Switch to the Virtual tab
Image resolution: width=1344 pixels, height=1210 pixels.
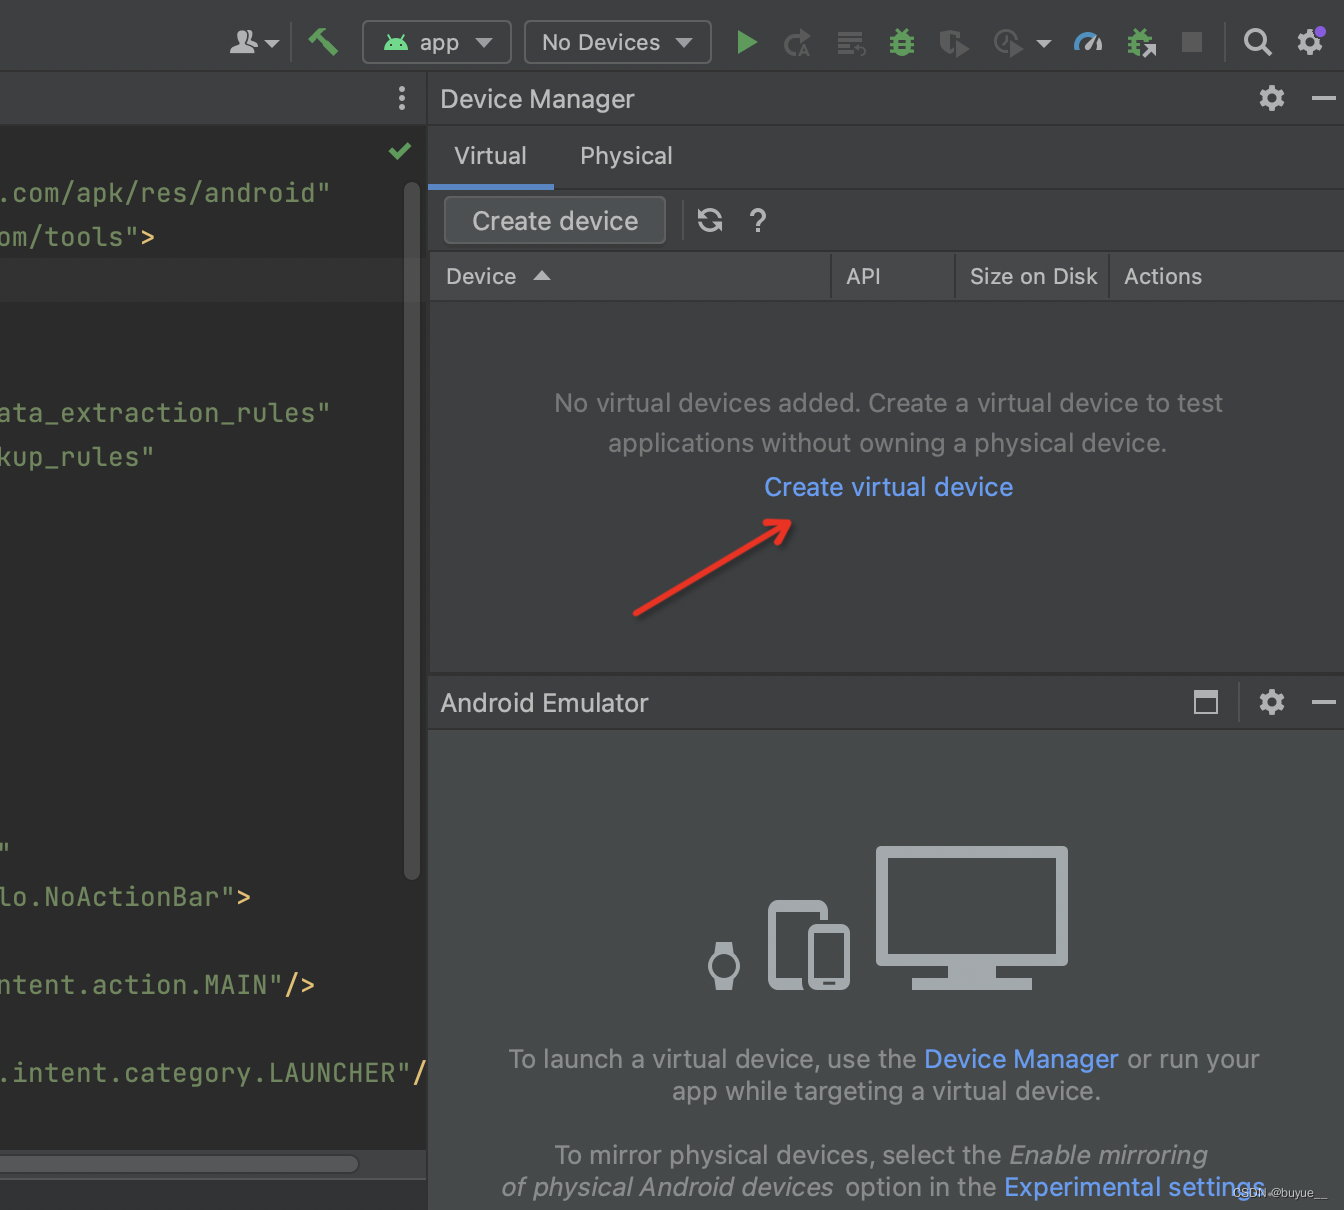tap(490, 156)
